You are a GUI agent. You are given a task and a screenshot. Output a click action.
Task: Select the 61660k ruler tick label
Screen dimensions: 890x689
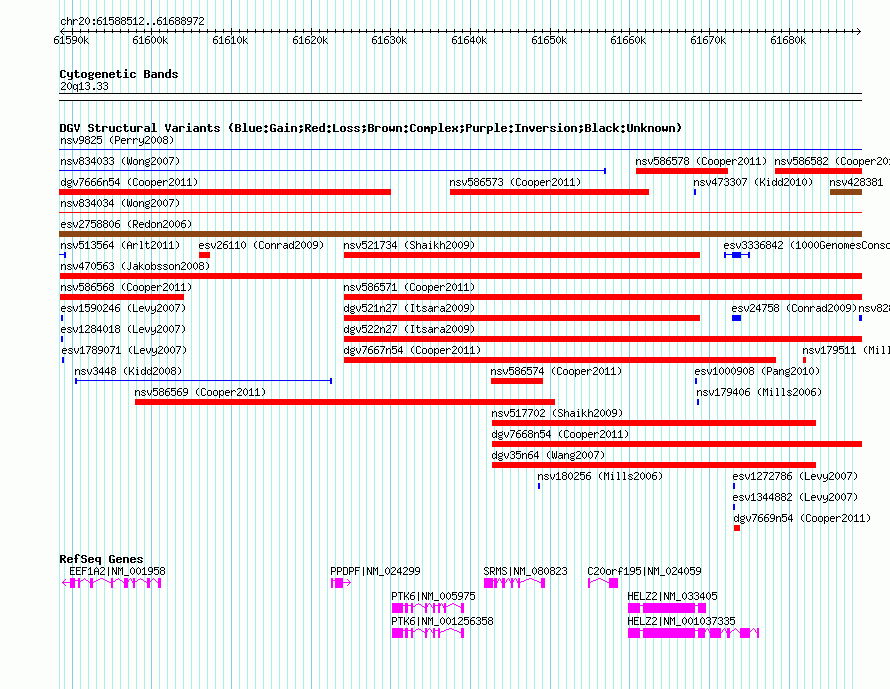coord(628,40)
